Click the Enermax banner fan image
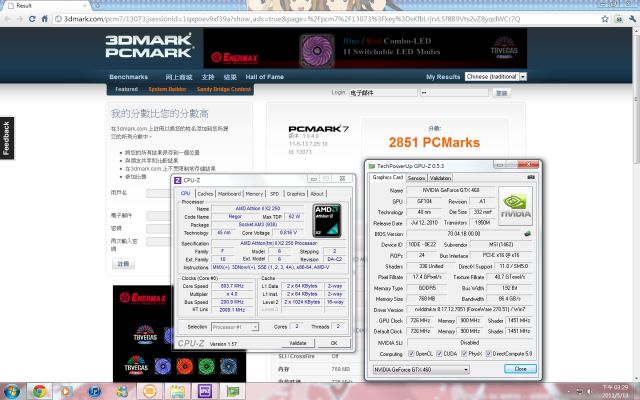 click(317, 51)
